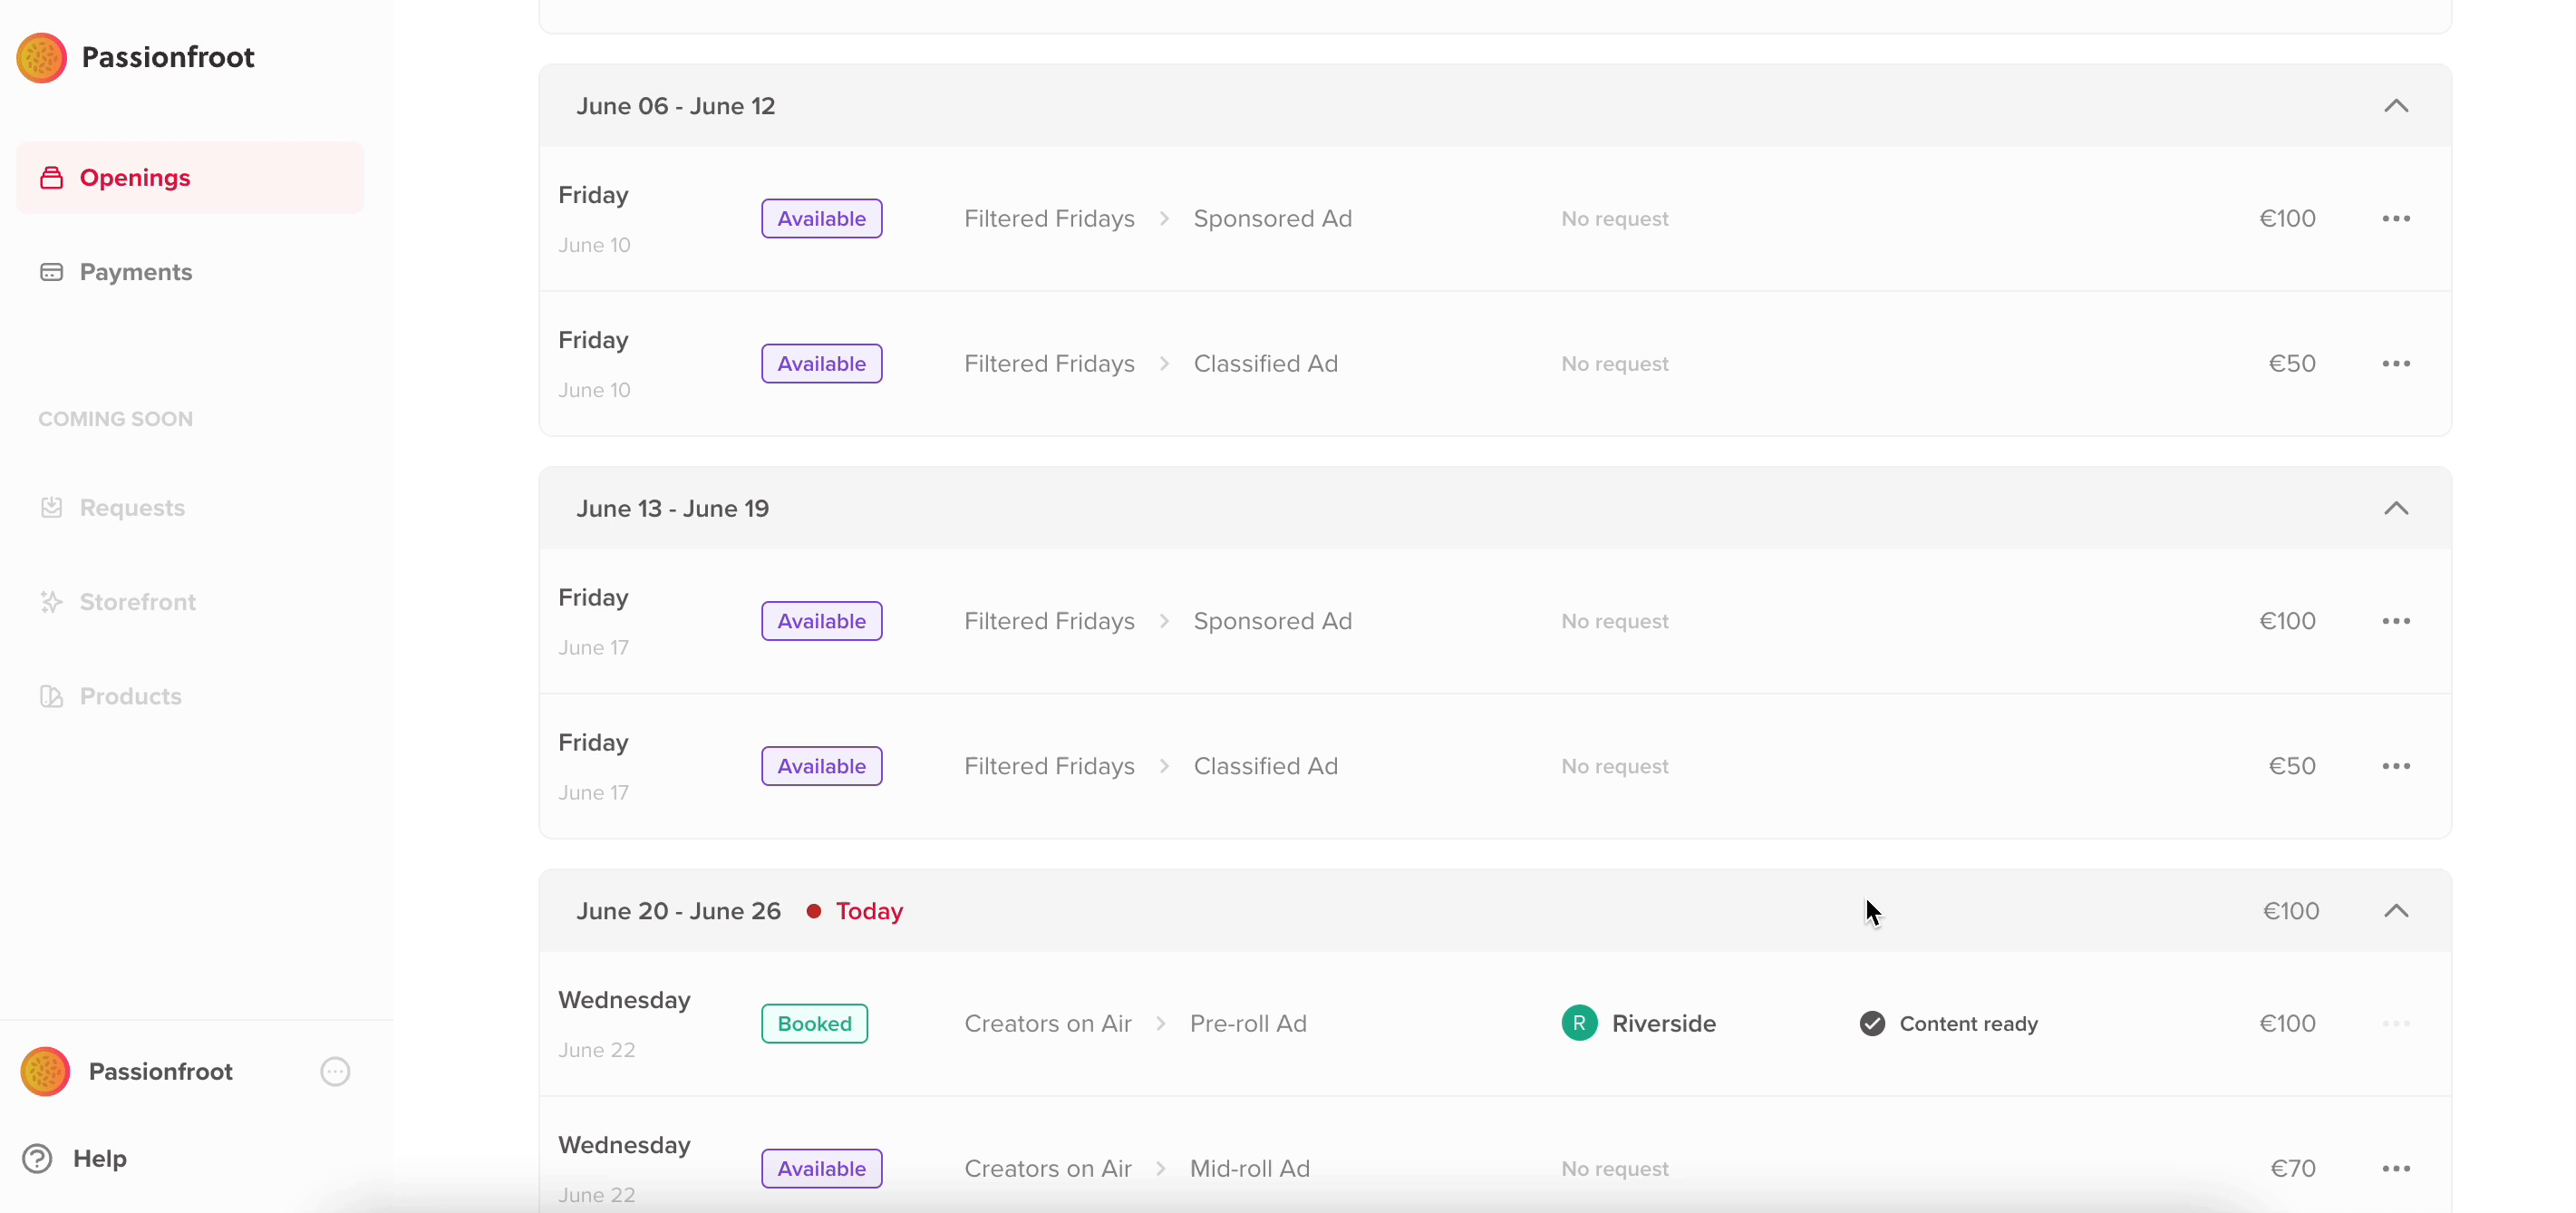Select the Pre-roll Ad product link
Viewport: 2576px width, 1213px height.
(x=1248, y=1023)
